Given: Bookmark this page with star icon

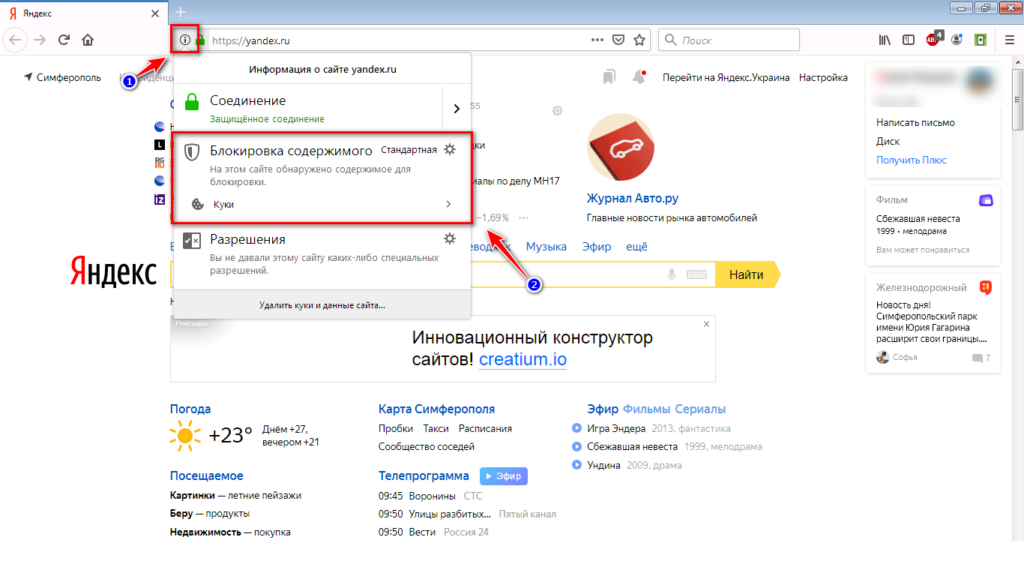Looking at the screenshot, I should [640, 40].
